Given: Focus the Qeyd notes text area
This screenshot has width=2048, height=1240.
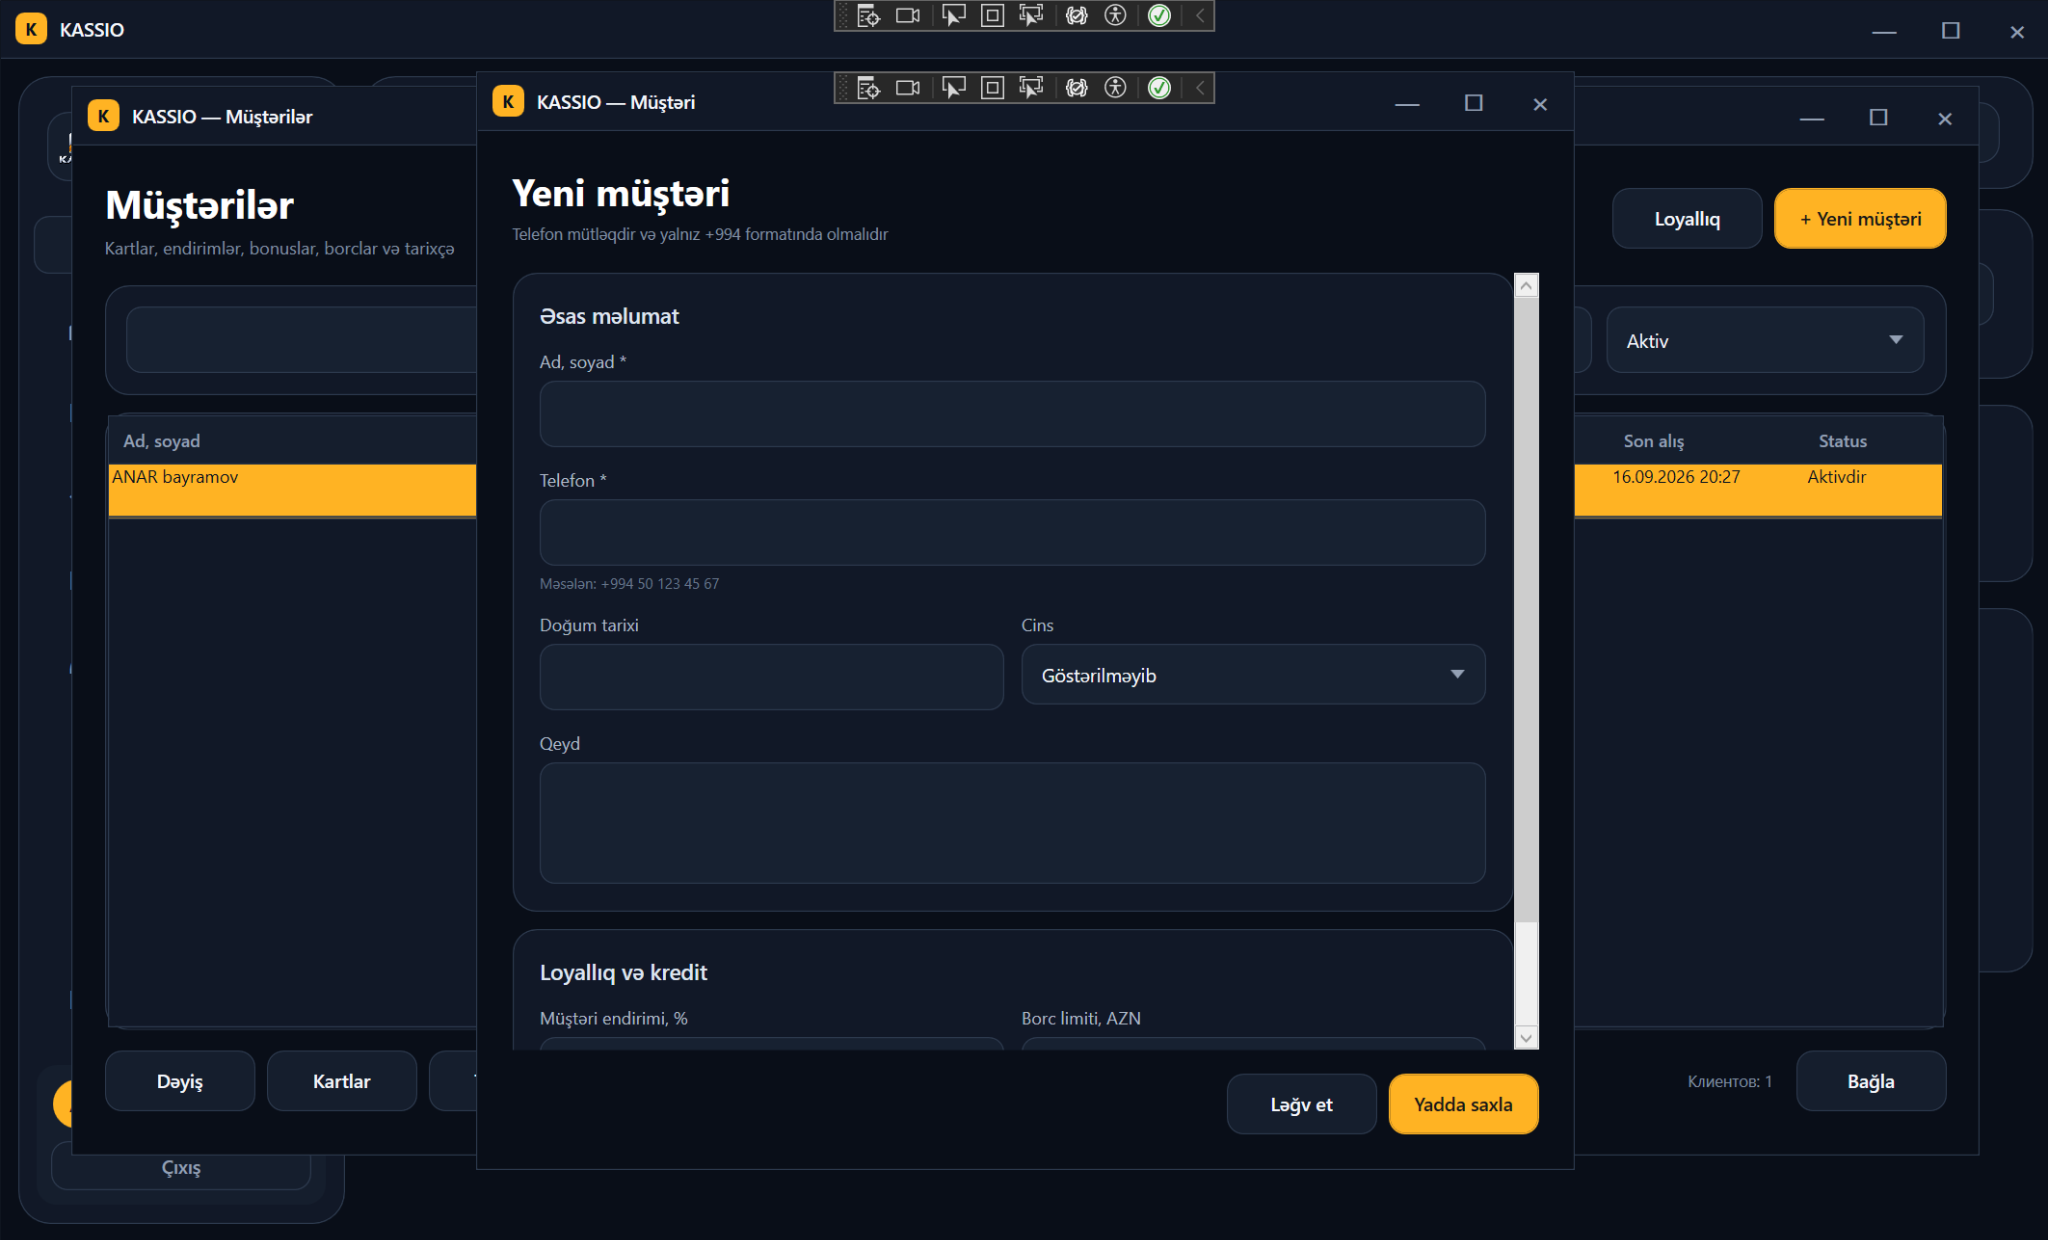Looking at the screenshot, I should coord(1012,823).
